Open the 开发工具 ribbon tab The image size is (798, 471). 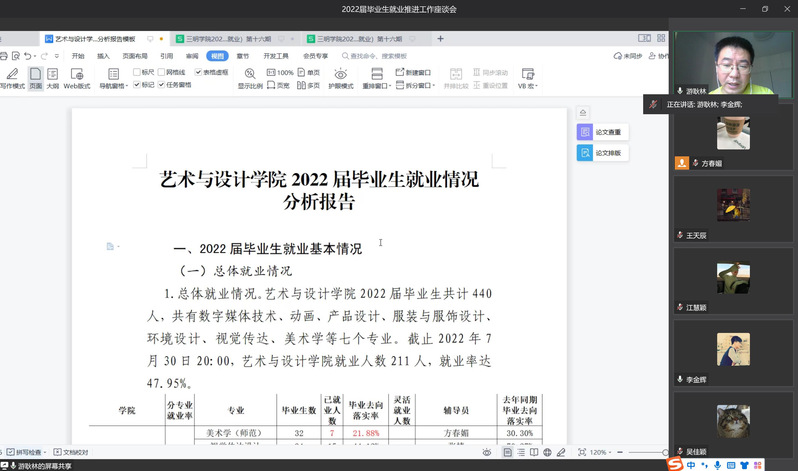coord(276,56)
